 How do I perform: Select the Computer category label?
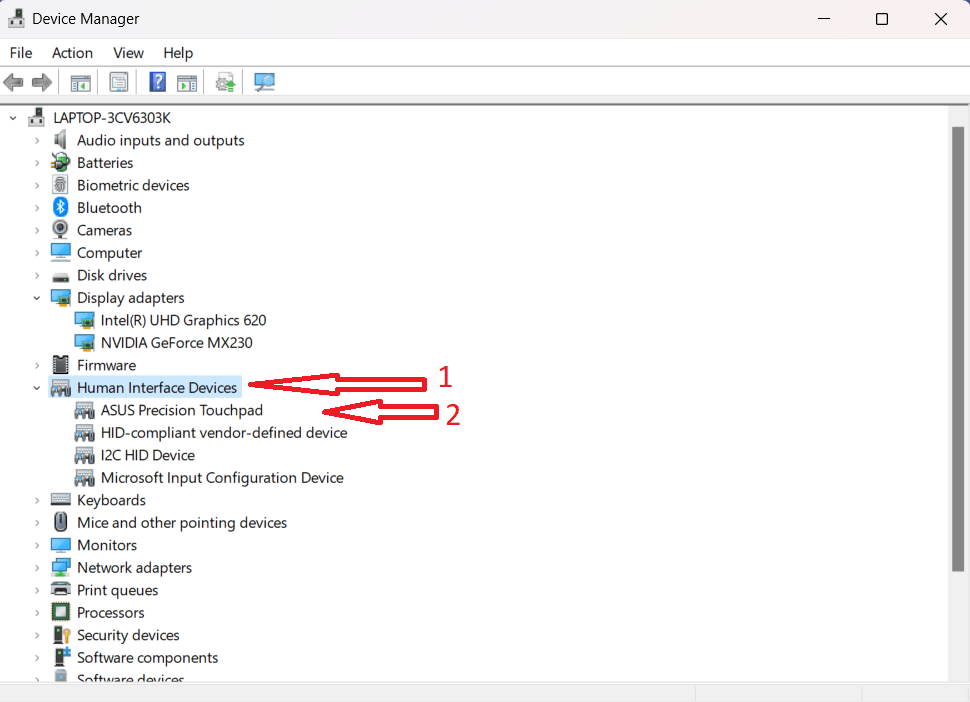coord(109,253)
